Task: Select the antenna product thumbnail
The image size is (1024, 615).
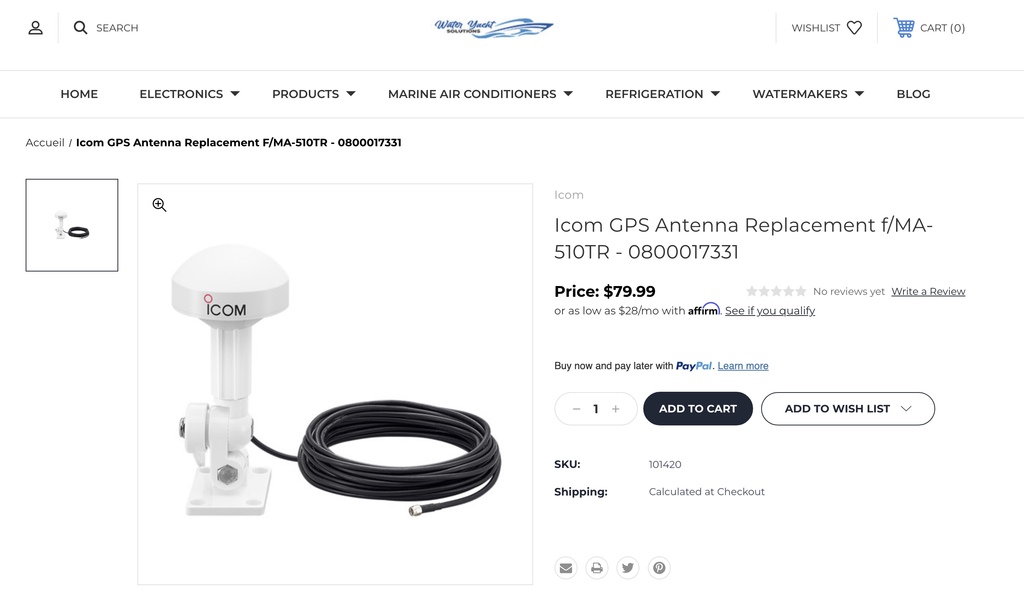Action: pyautogui.click(x=72, y=225)
